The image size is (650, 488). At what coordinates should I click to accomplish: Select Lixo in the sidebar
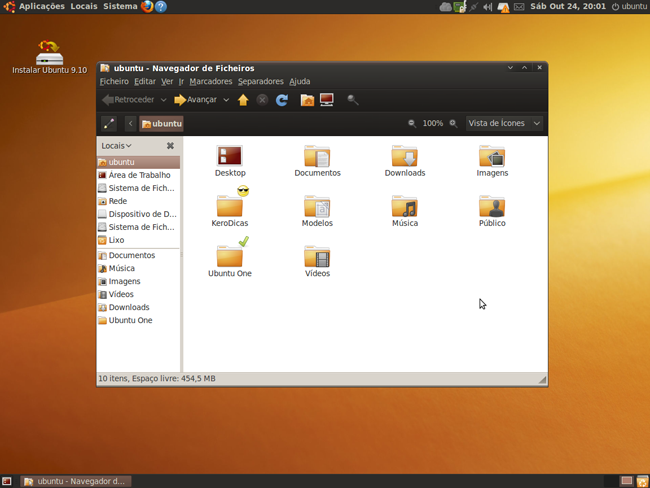coord(138,240)
